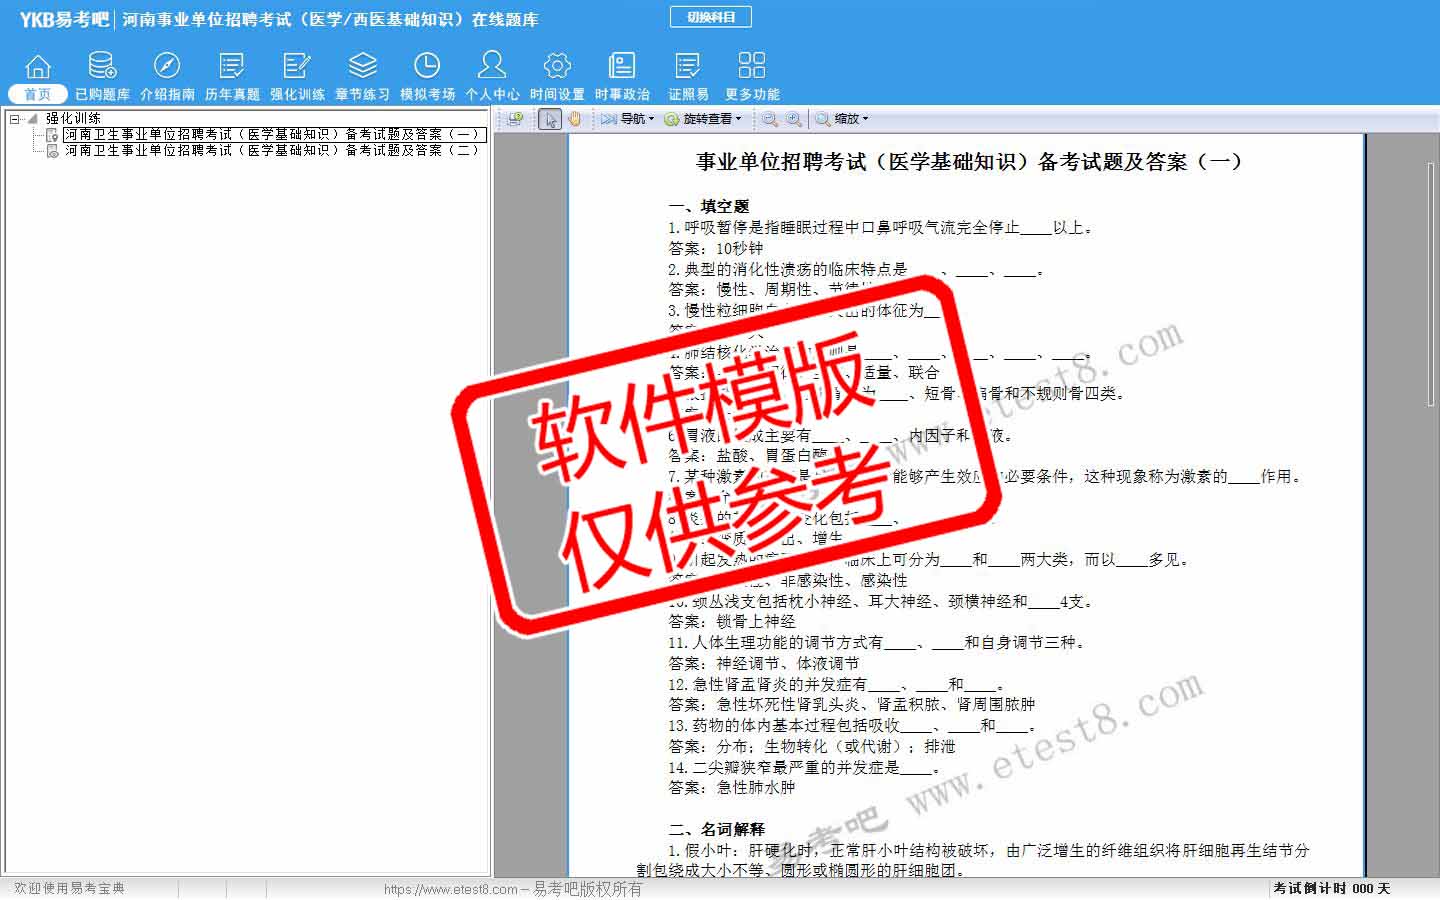Click the 切换科目 switch subject button

tap(710, 17)
